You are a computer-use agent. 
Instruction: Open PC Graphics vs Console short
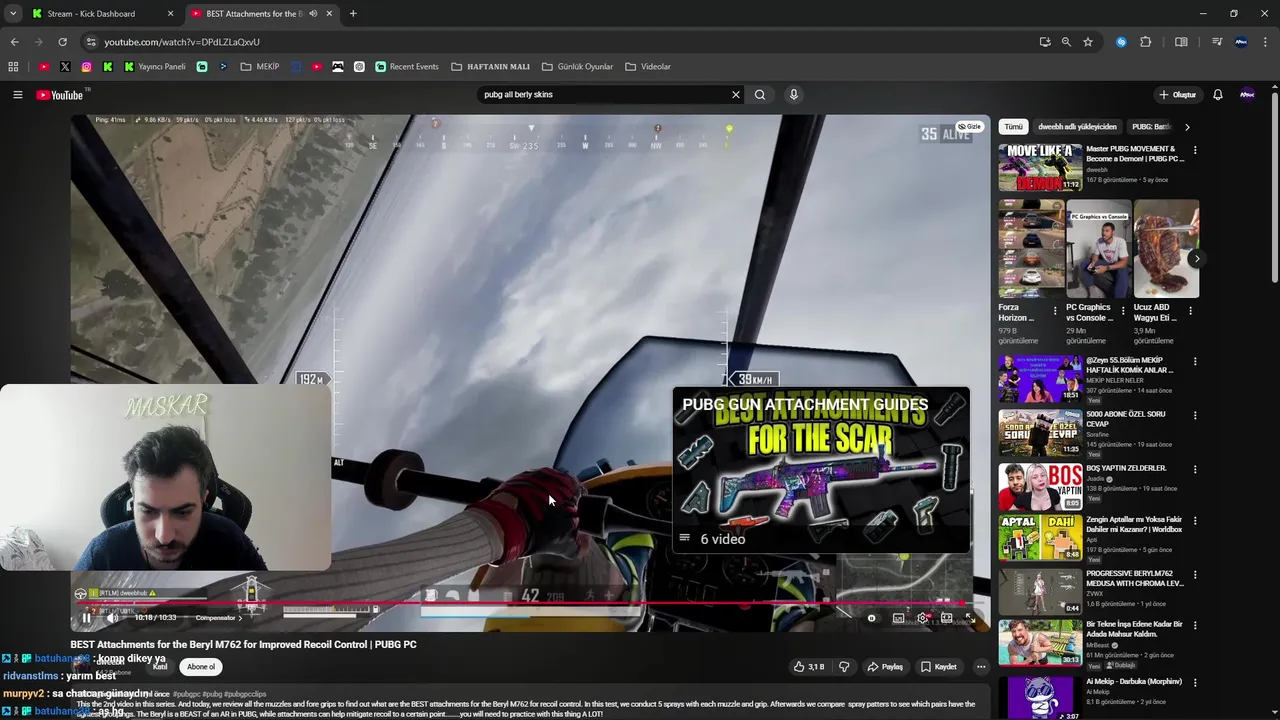click(x=1098, y=249)
